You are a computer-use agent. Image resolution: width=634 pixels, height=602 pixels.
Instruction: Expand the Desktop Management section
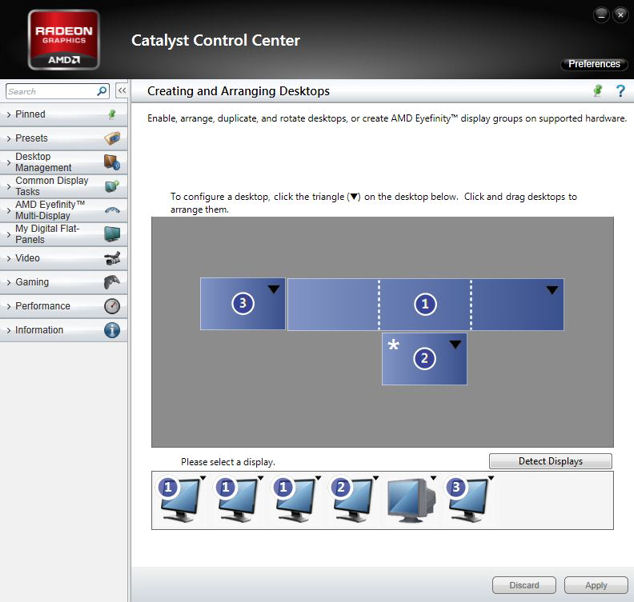coord(63,162)
